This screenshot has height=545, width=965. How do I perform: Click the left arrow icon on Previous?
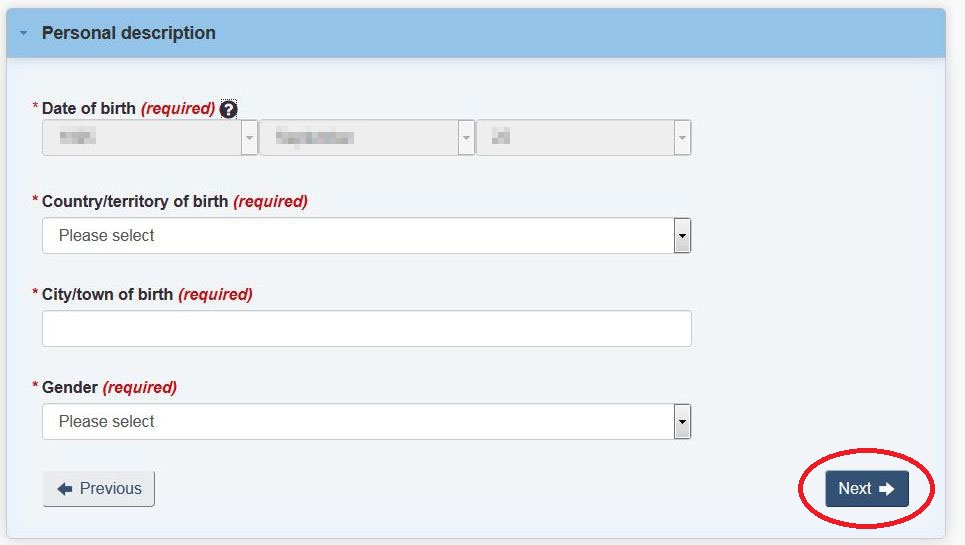pos(65,489)
